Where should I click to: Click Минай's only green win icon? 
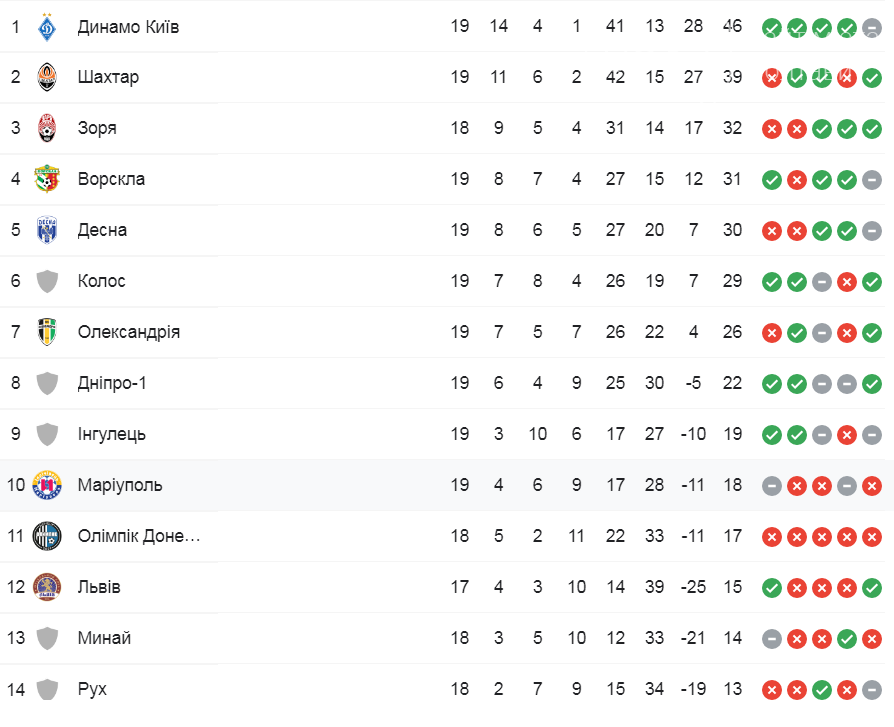pyautogui.click(x=847, y=639)
